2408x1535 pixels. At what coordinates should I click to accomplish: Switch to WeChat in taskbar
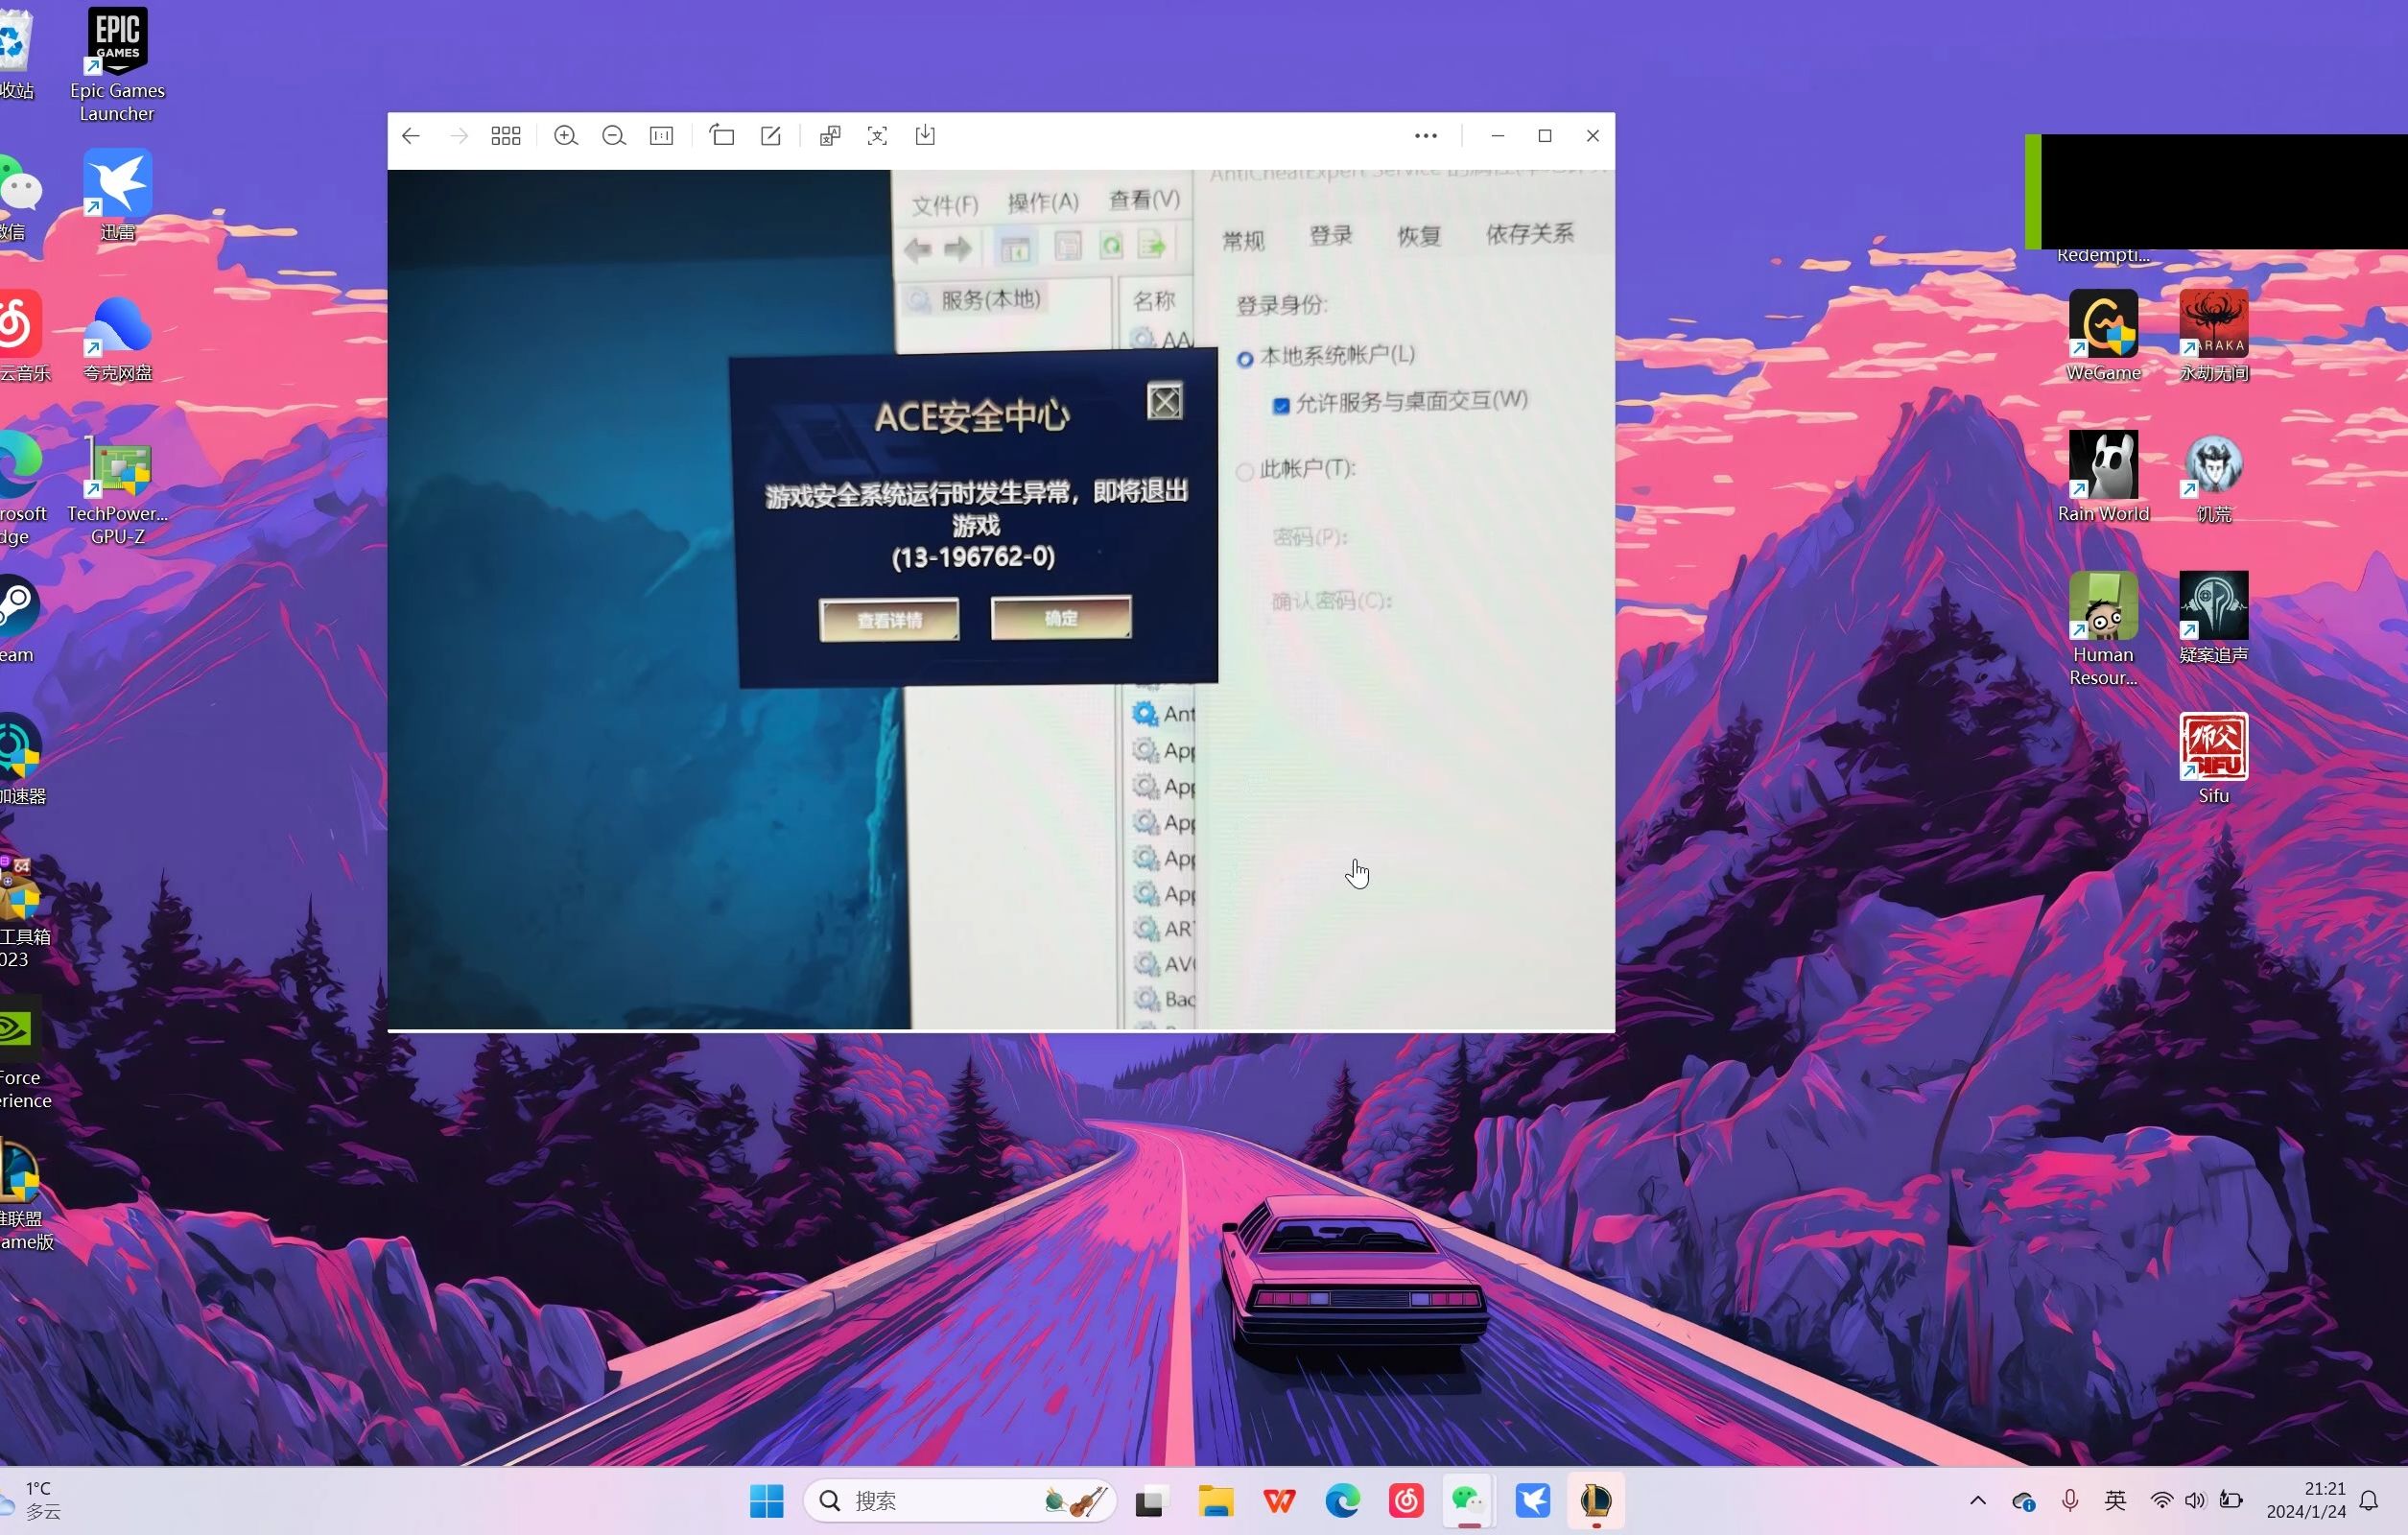1469,1501
